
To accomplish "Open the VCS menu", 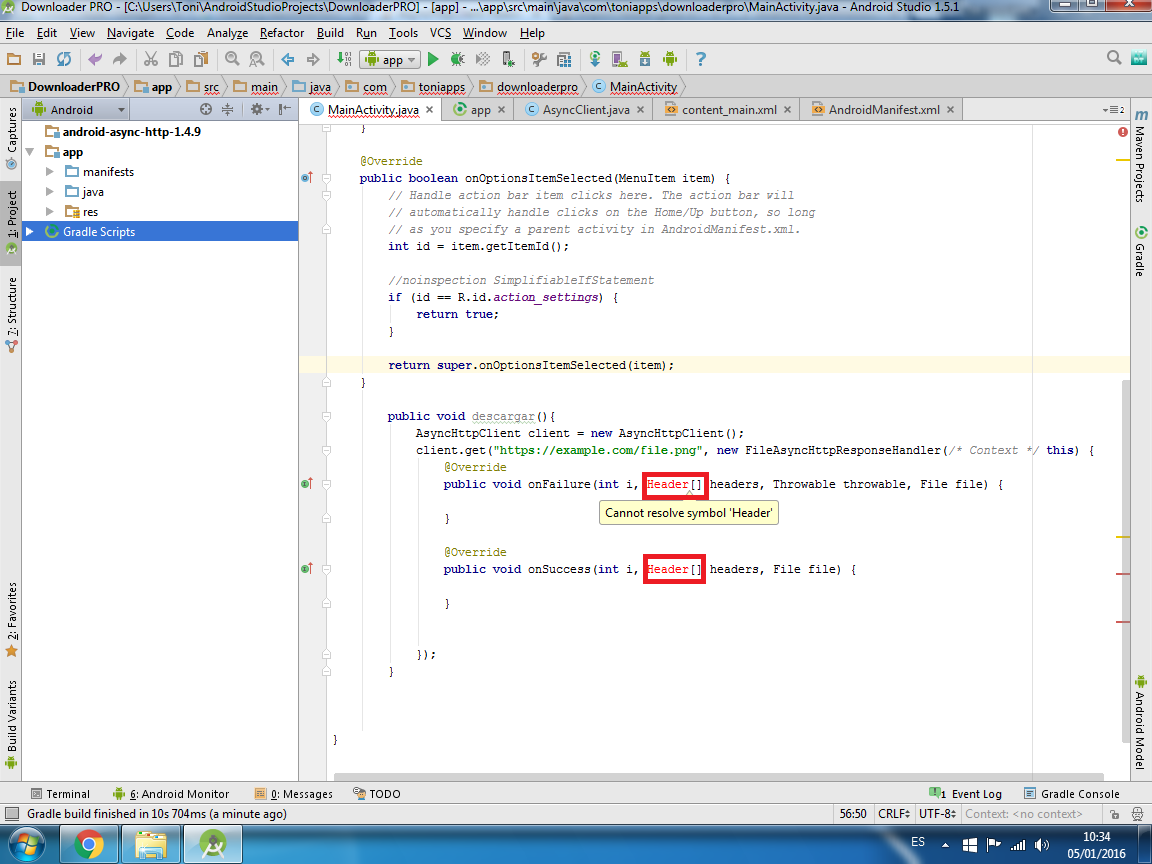I will pyautogui.click(x=440, y=33).
